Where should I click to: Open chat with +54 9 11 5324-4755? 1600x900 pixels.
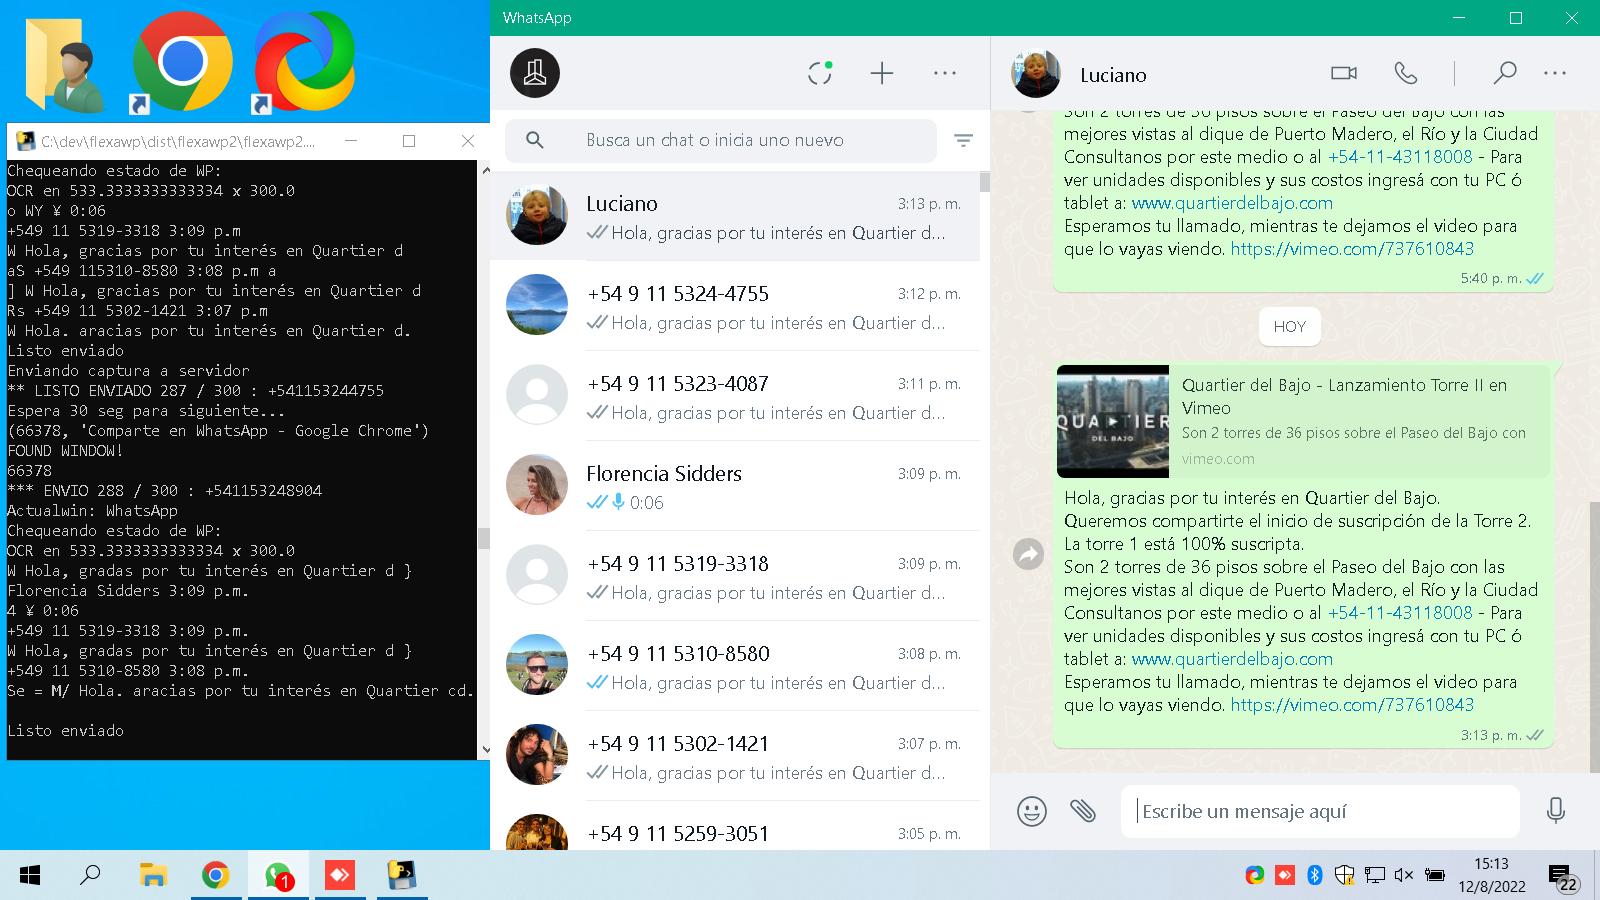pos(735,307)
